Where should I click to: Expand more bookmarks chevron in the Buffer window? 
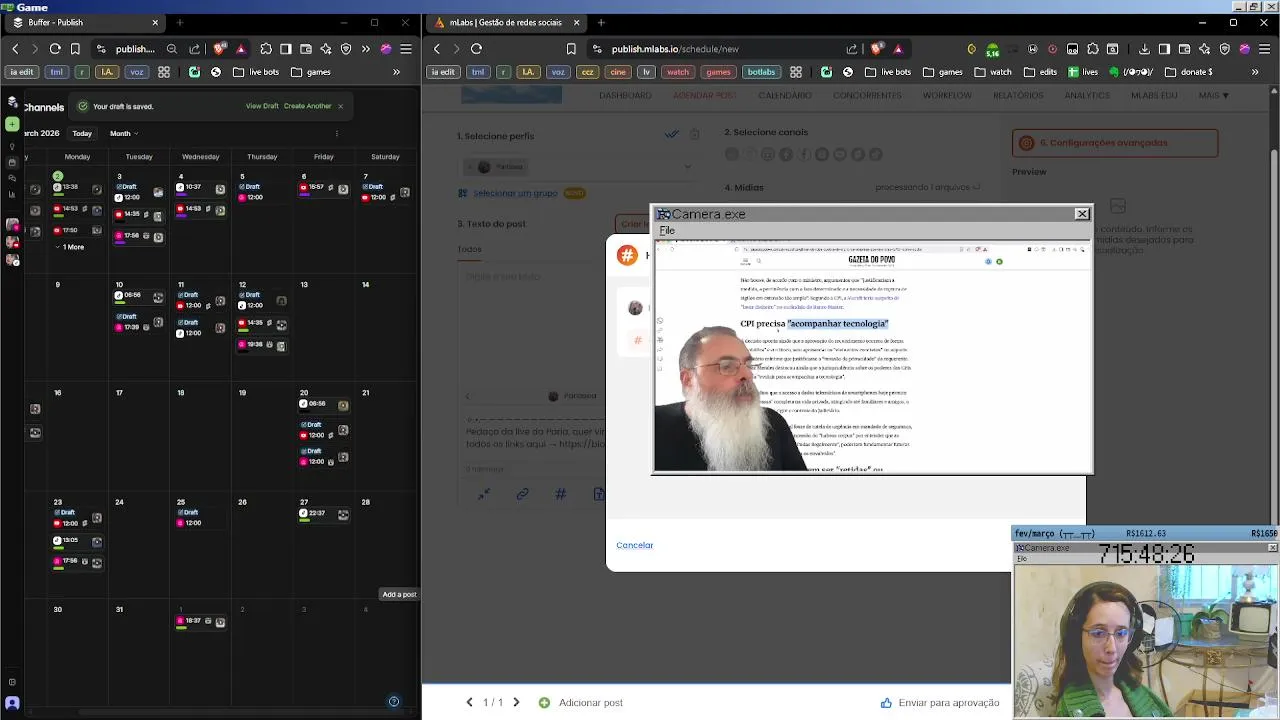tap(396, 72)
